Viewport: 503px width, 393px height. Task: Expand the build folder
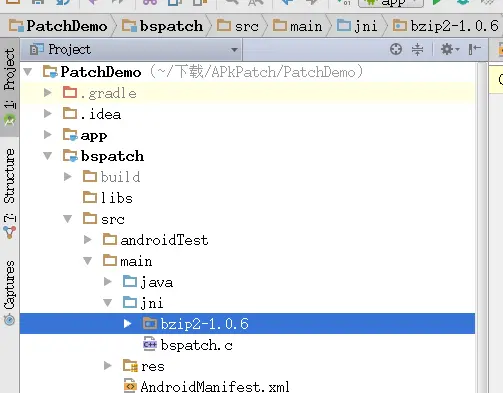pos(68,177)
